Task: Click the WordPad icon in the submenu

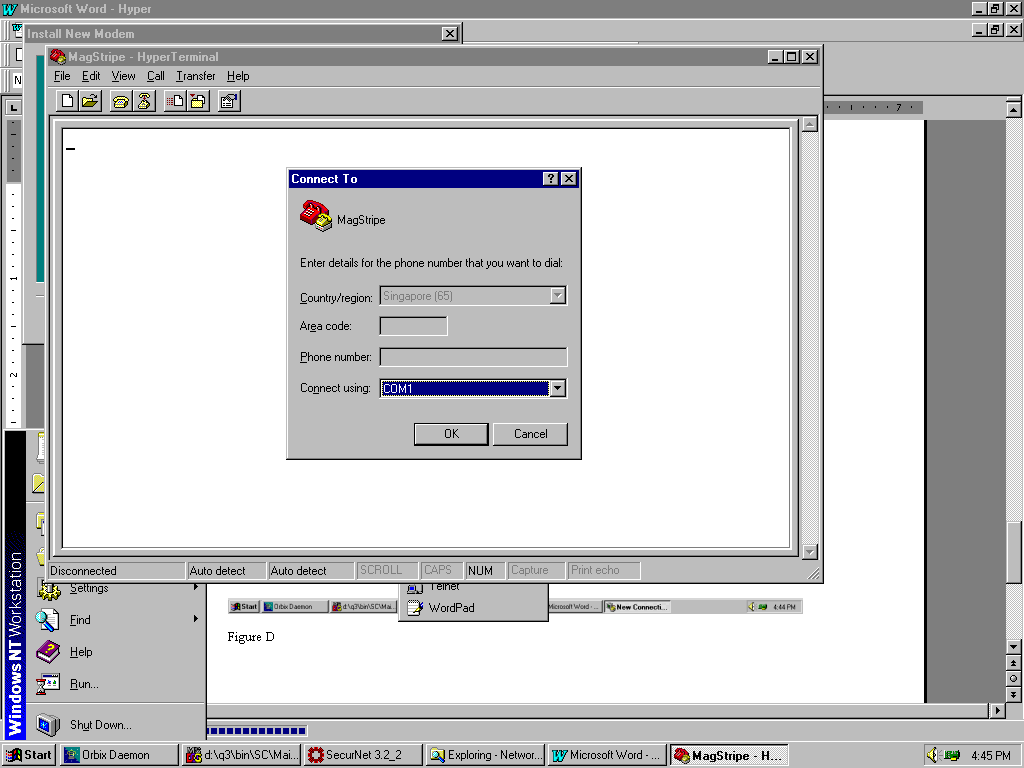Action: (x=415, y=607)
